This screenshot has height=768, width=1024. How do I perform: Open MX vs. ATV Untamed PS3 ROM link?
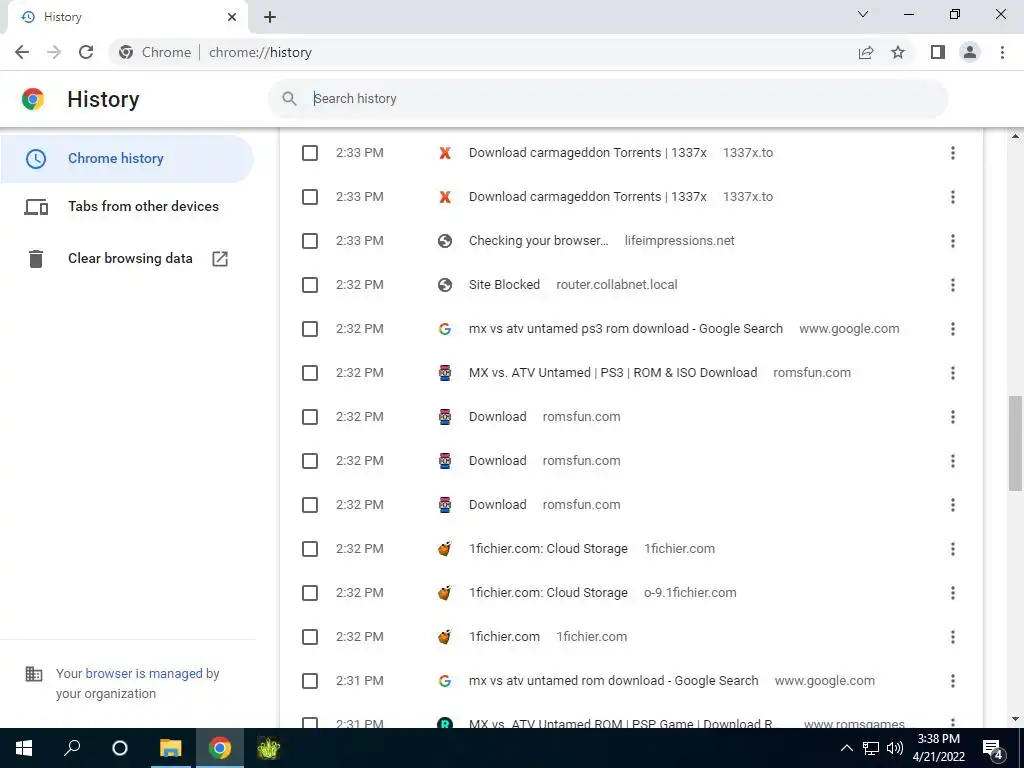(x=613, y=373)
